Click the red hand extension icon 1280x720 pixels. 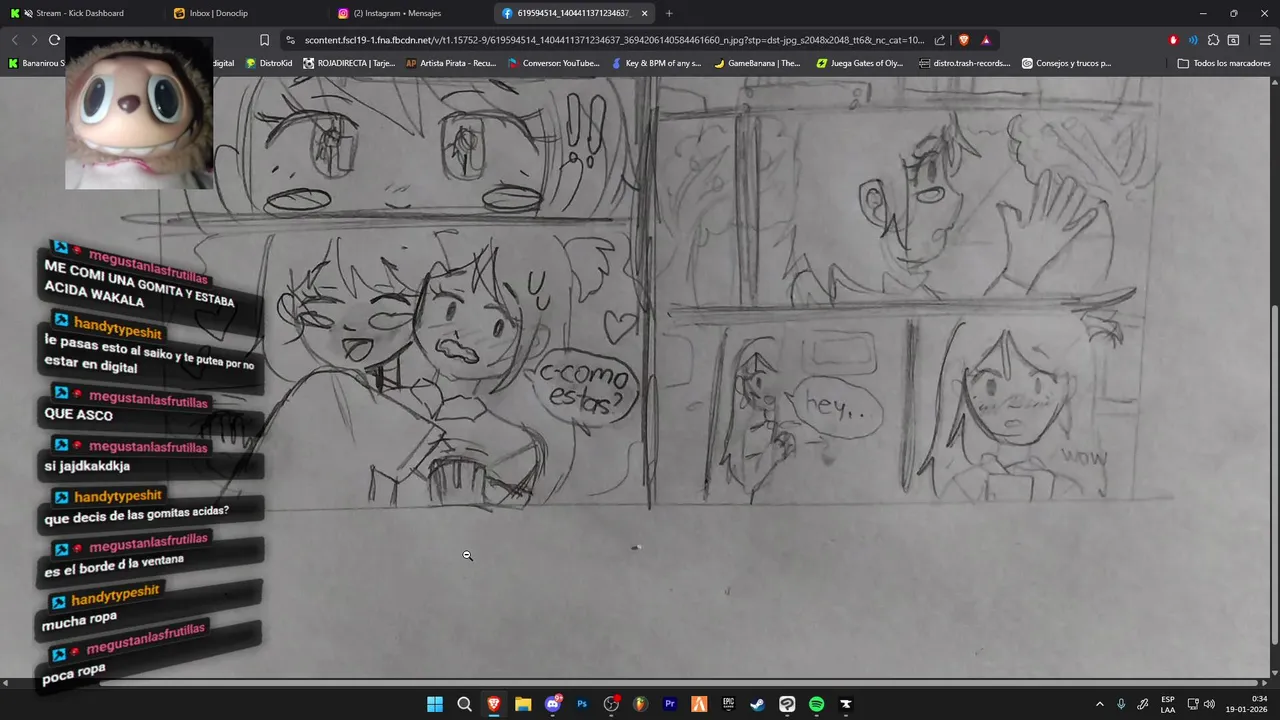click(x=1174, y=40)
